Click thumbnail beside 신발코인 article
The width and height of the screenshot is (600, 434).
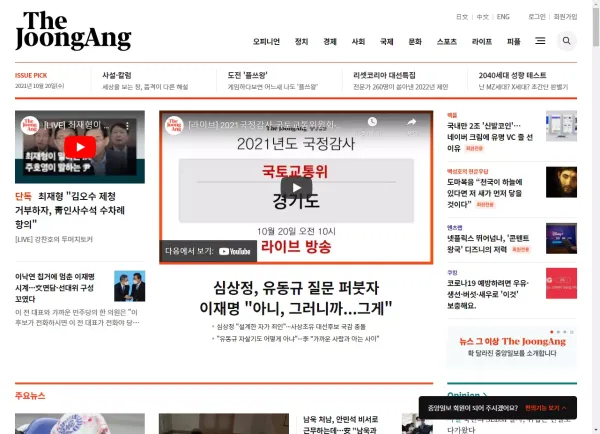pos(561,126)
